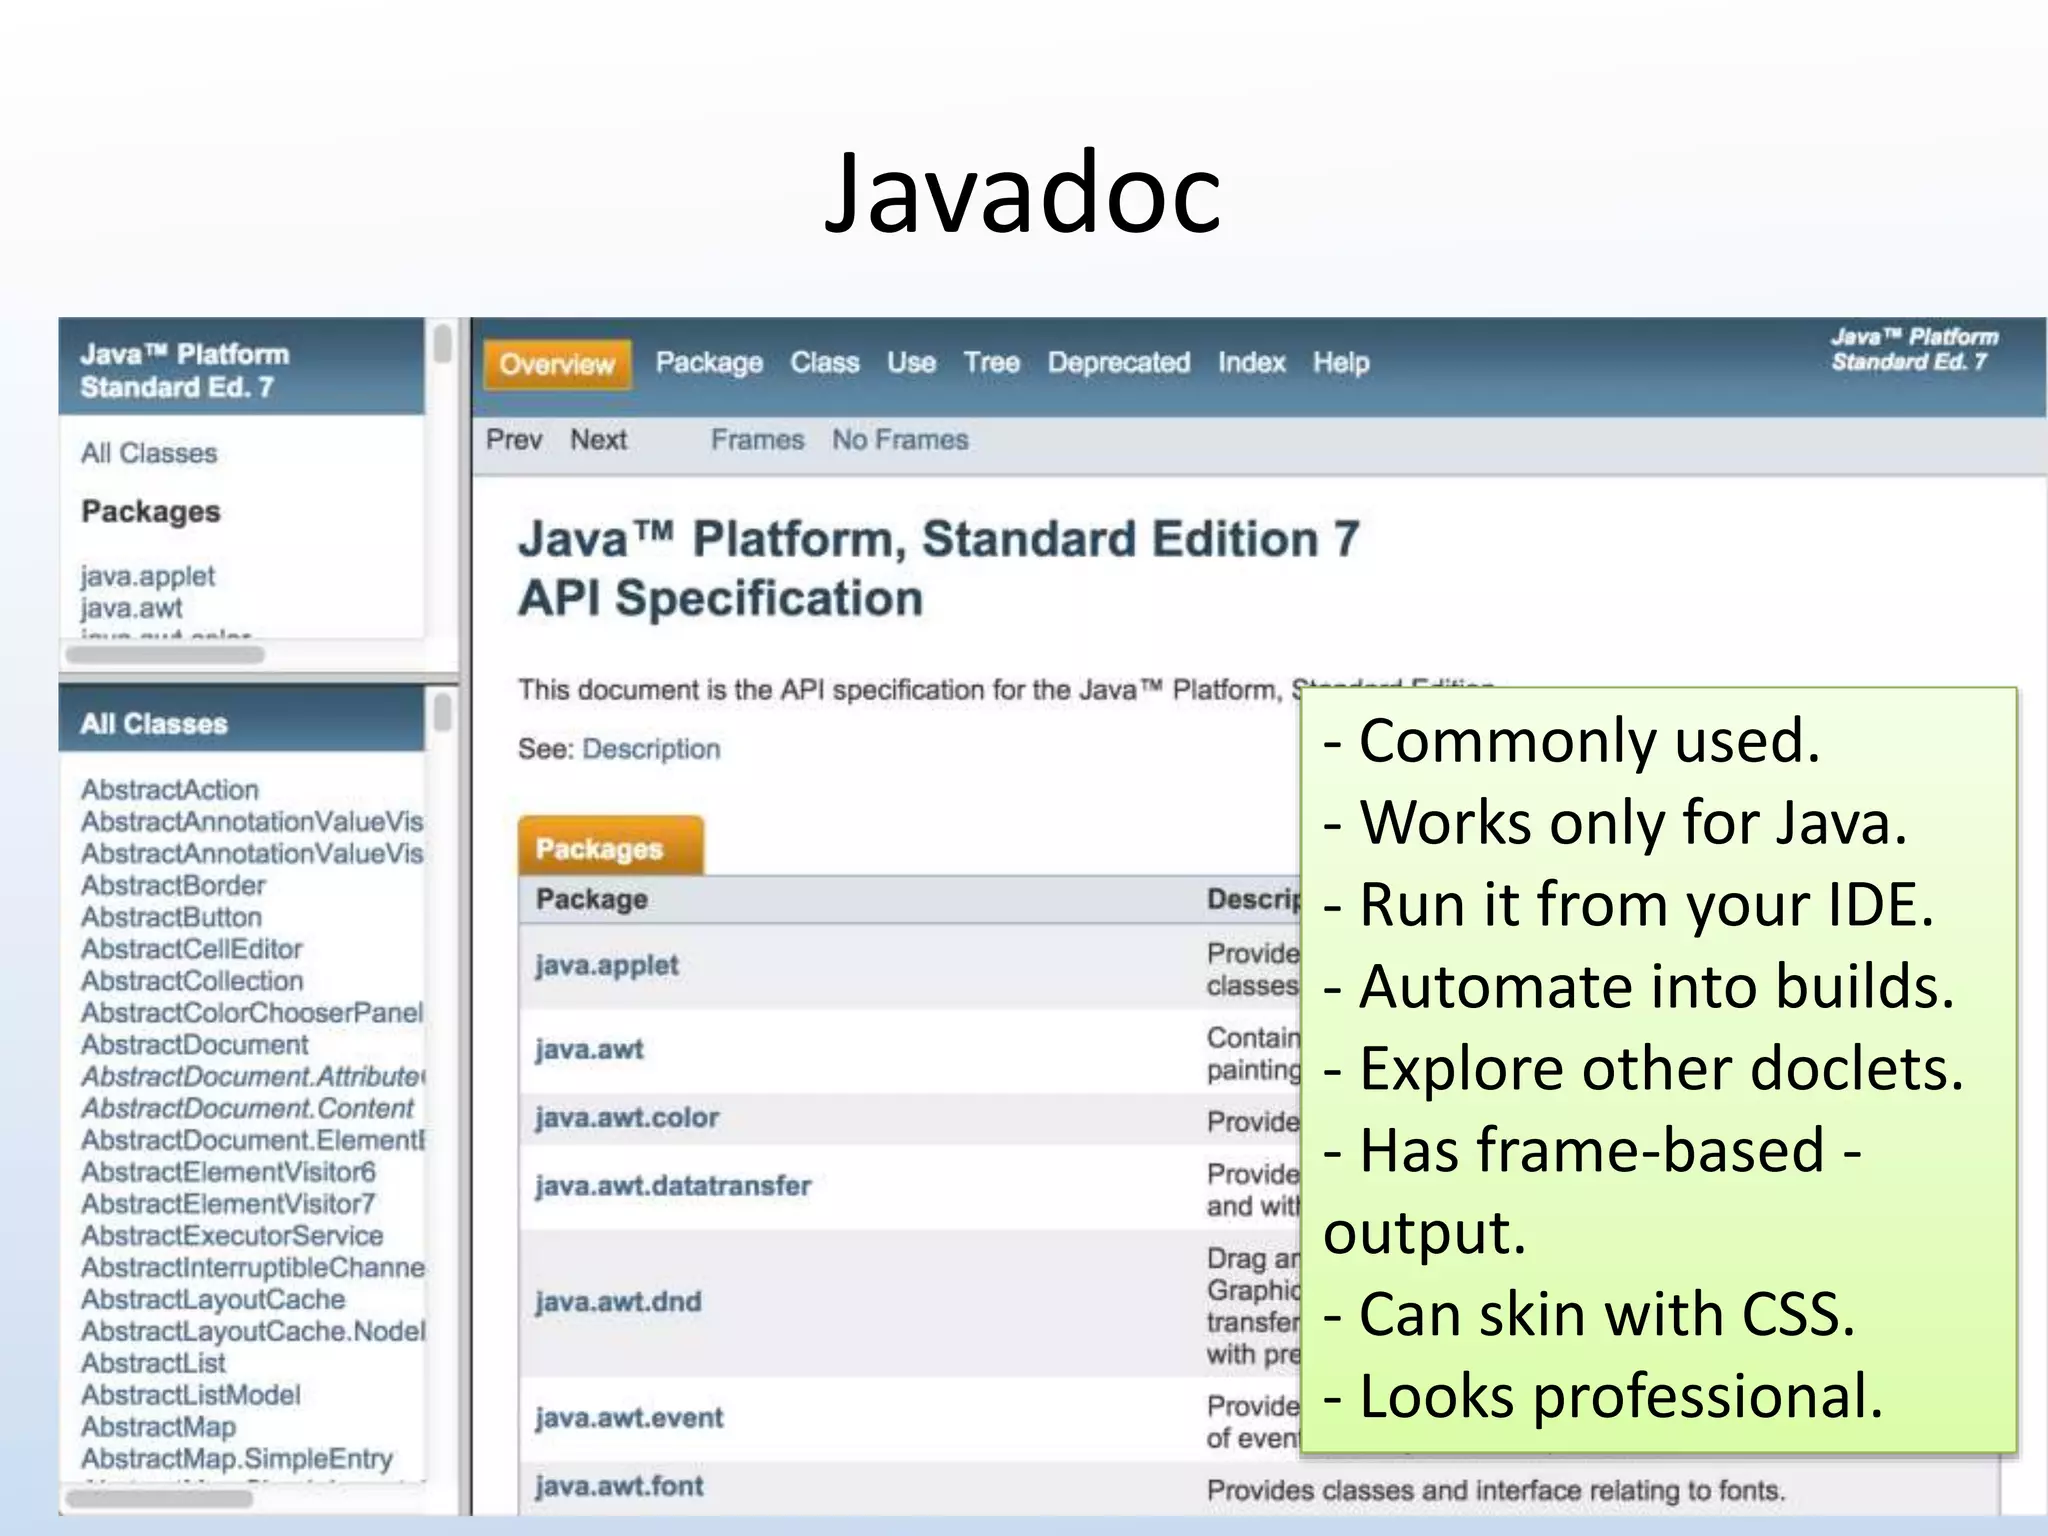
Task: Click java.awt in left Packages frame
Action: [x=132, y=608]
